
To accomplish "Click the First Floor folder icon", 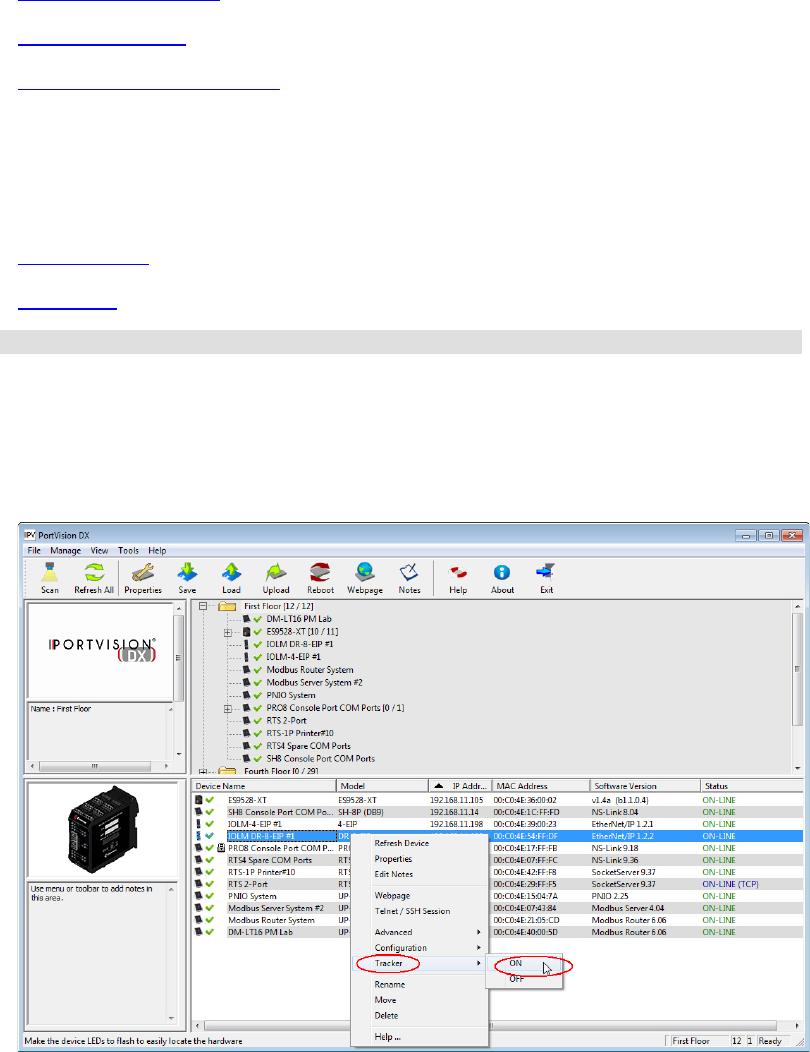I will (227, 607).
